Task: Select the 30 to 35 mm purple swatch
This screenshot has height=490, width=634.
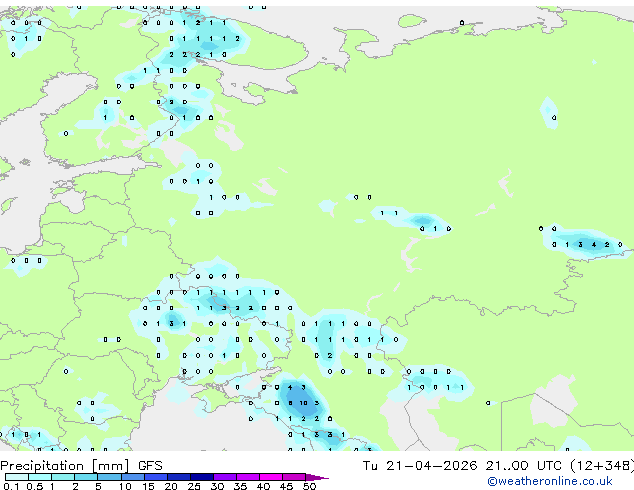Action: tap(224, 477)
